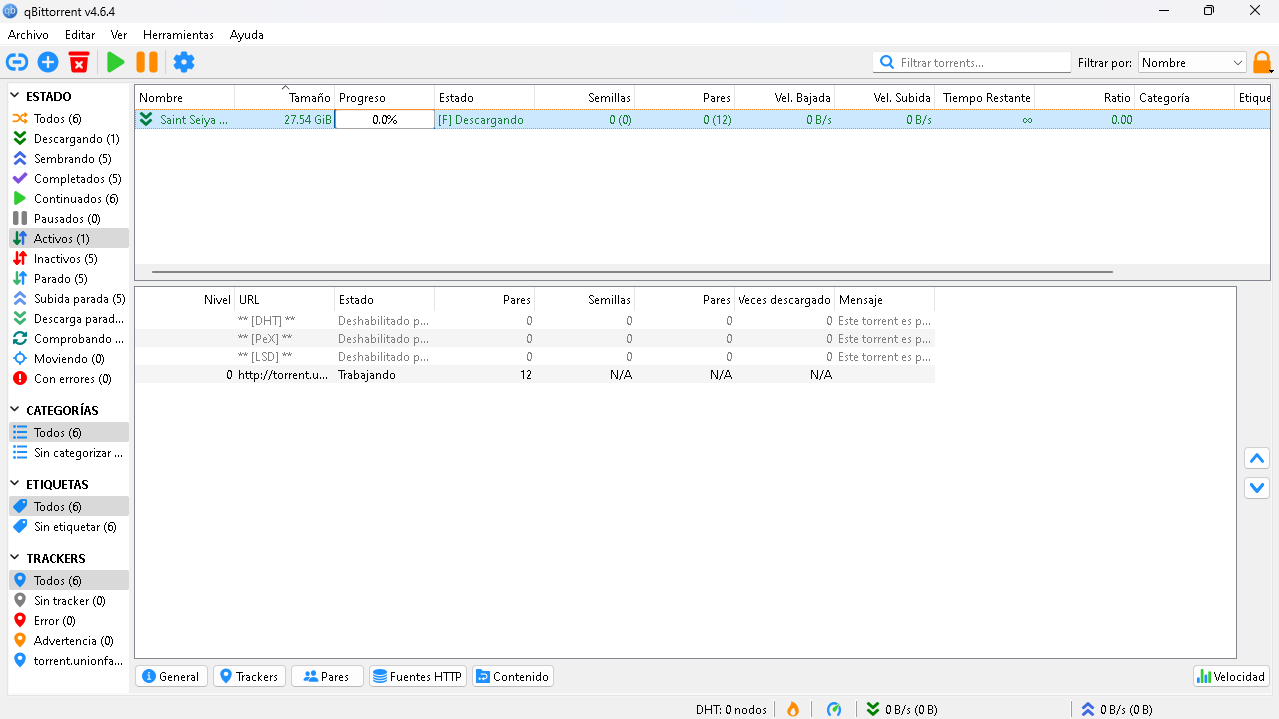
Task: Open the 'Filtrar por' Nombre dropdown
Action: point(1192,62)
